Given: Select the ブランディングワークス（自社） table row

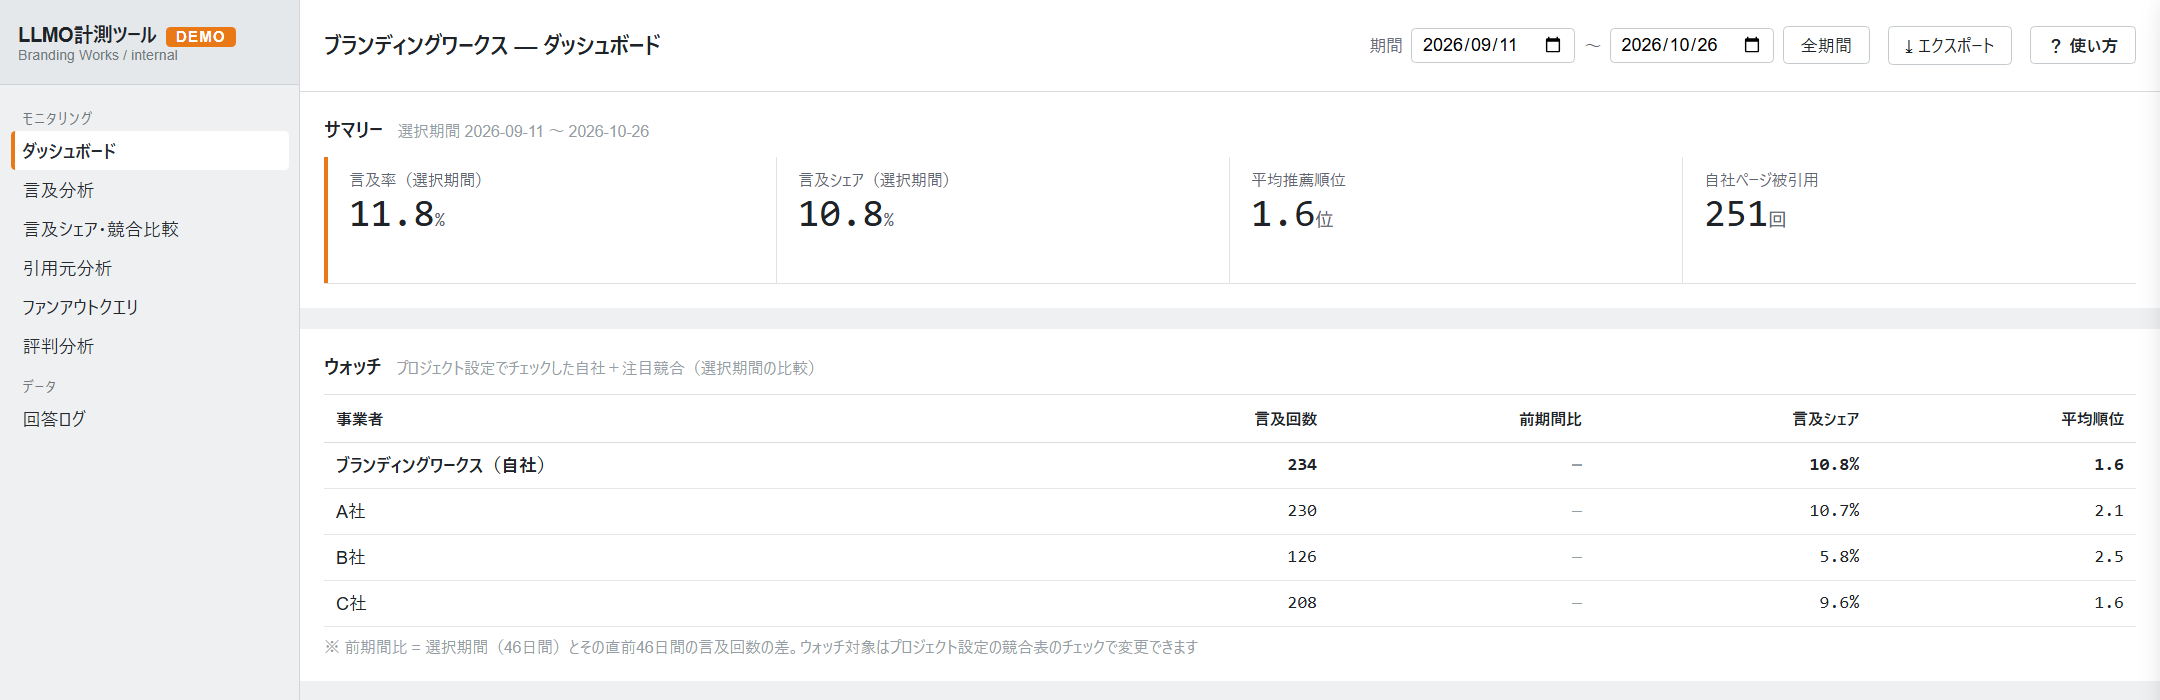Looking at the screenshot, I should click(1230, 465).
